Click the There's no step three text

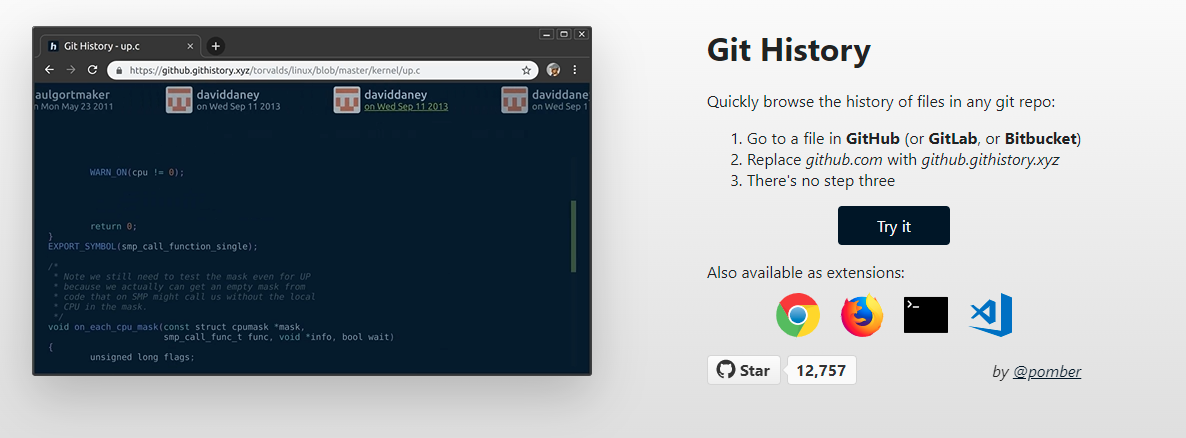(x=821, y=181)
